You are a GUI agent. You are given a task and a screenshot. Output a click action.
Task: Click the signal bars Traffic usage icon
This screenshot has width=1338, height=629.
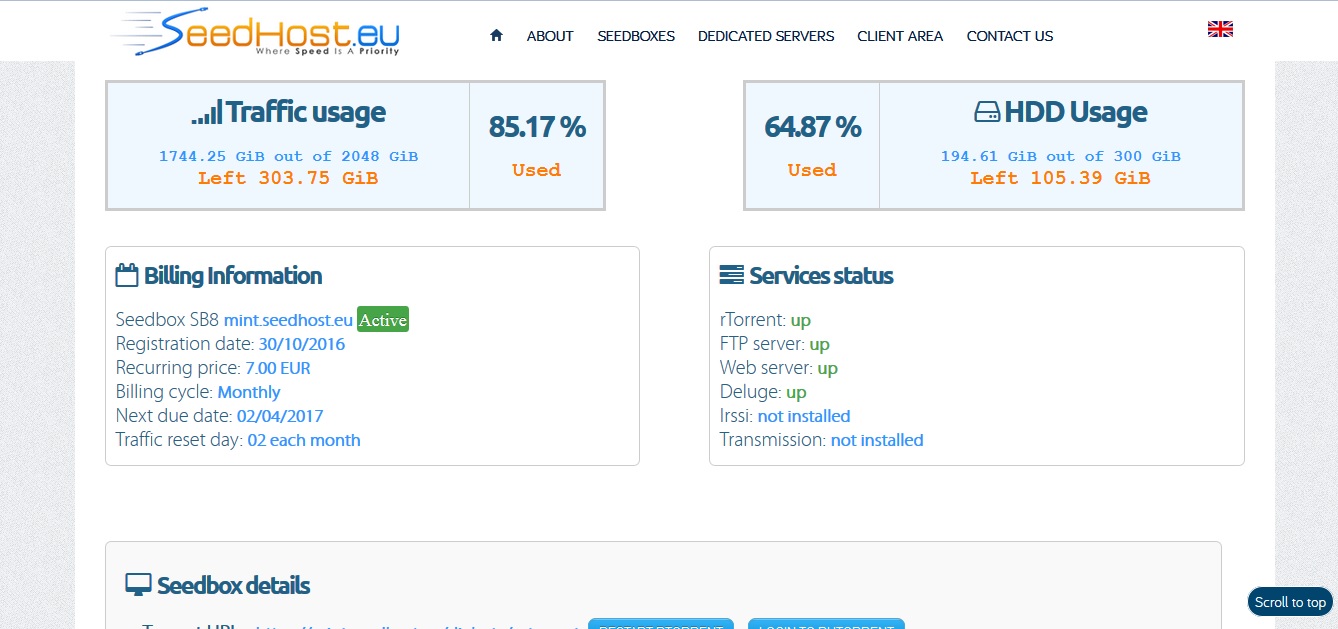[207, 112]
